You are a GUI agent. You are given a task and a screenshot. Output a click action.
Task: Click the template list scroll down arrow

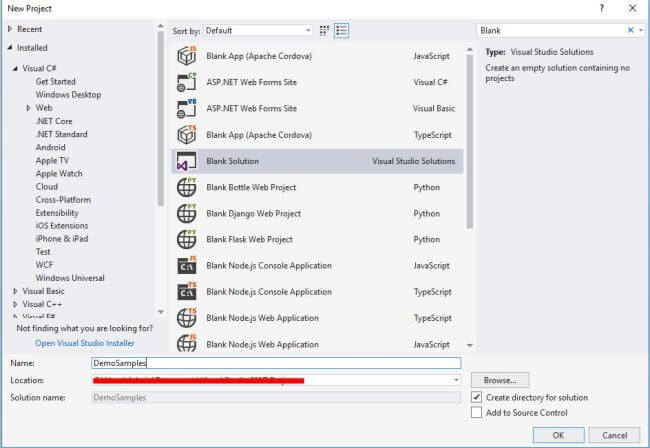pyautogui.click(x=470, y=345)
